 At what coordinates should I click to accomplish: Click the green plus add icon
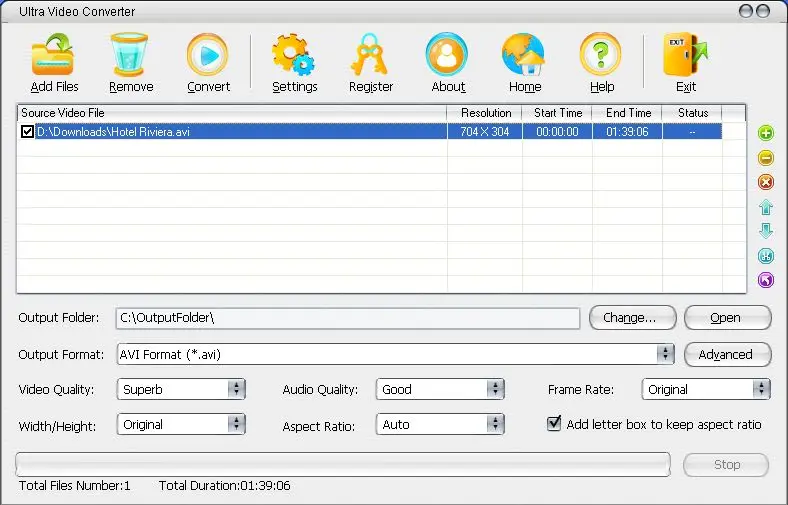765,133
